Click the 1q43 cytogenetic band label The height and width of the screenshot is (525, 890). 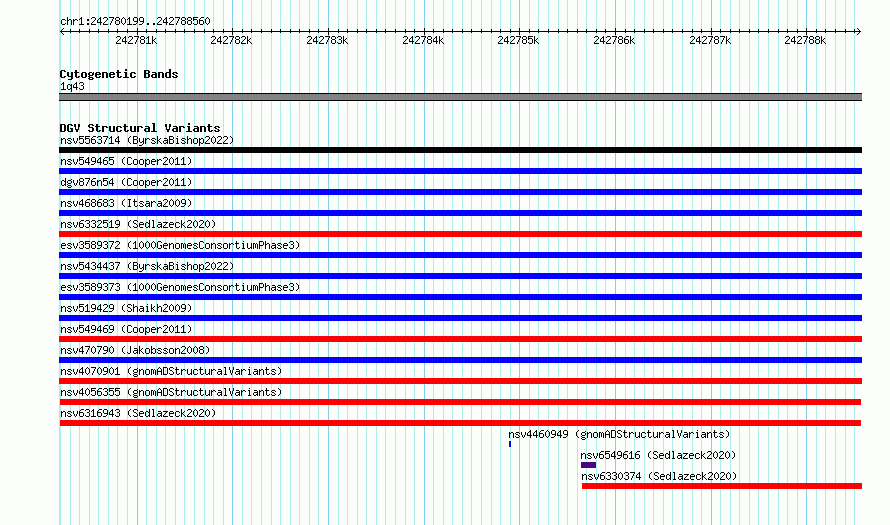click(72, 86)
